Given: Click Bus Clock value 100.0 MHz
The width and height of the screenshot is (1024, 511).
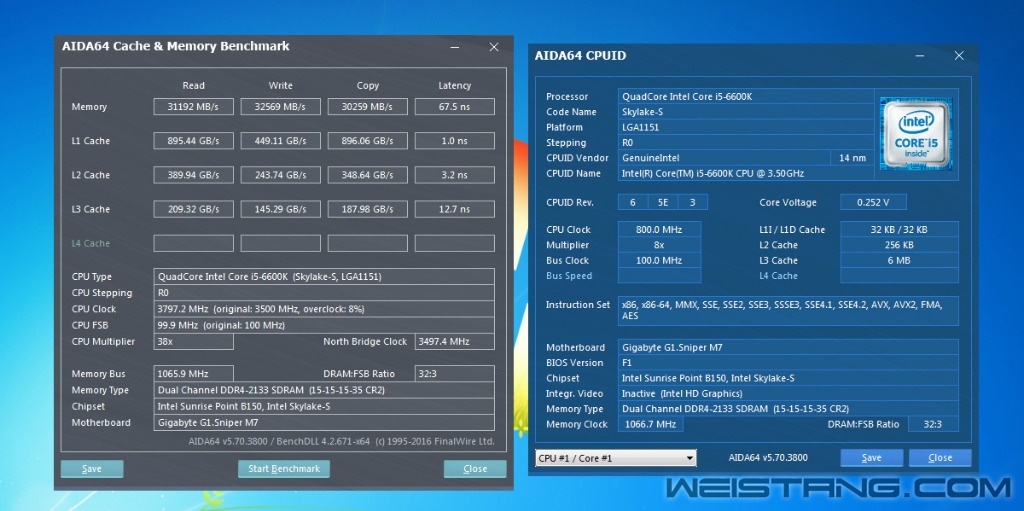Looking at the screenshot, I should pos(659,261).
